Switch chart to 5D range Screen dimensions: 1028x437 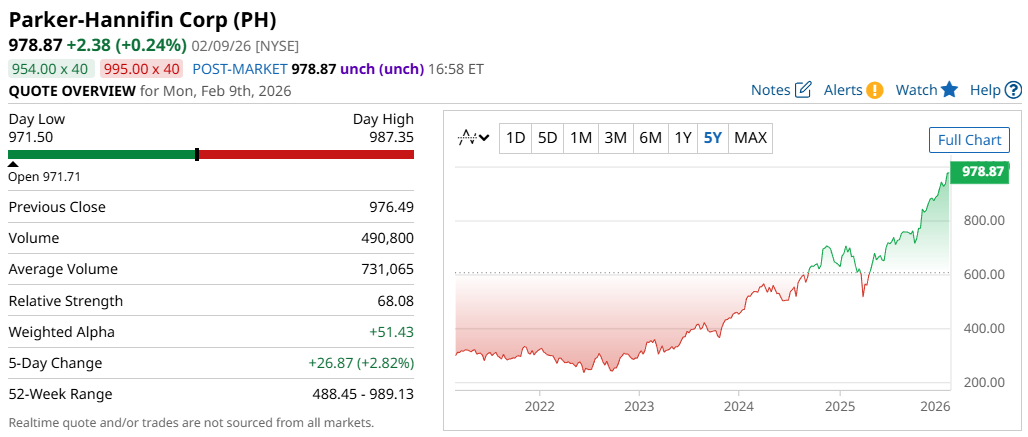[x=547, y=138]
